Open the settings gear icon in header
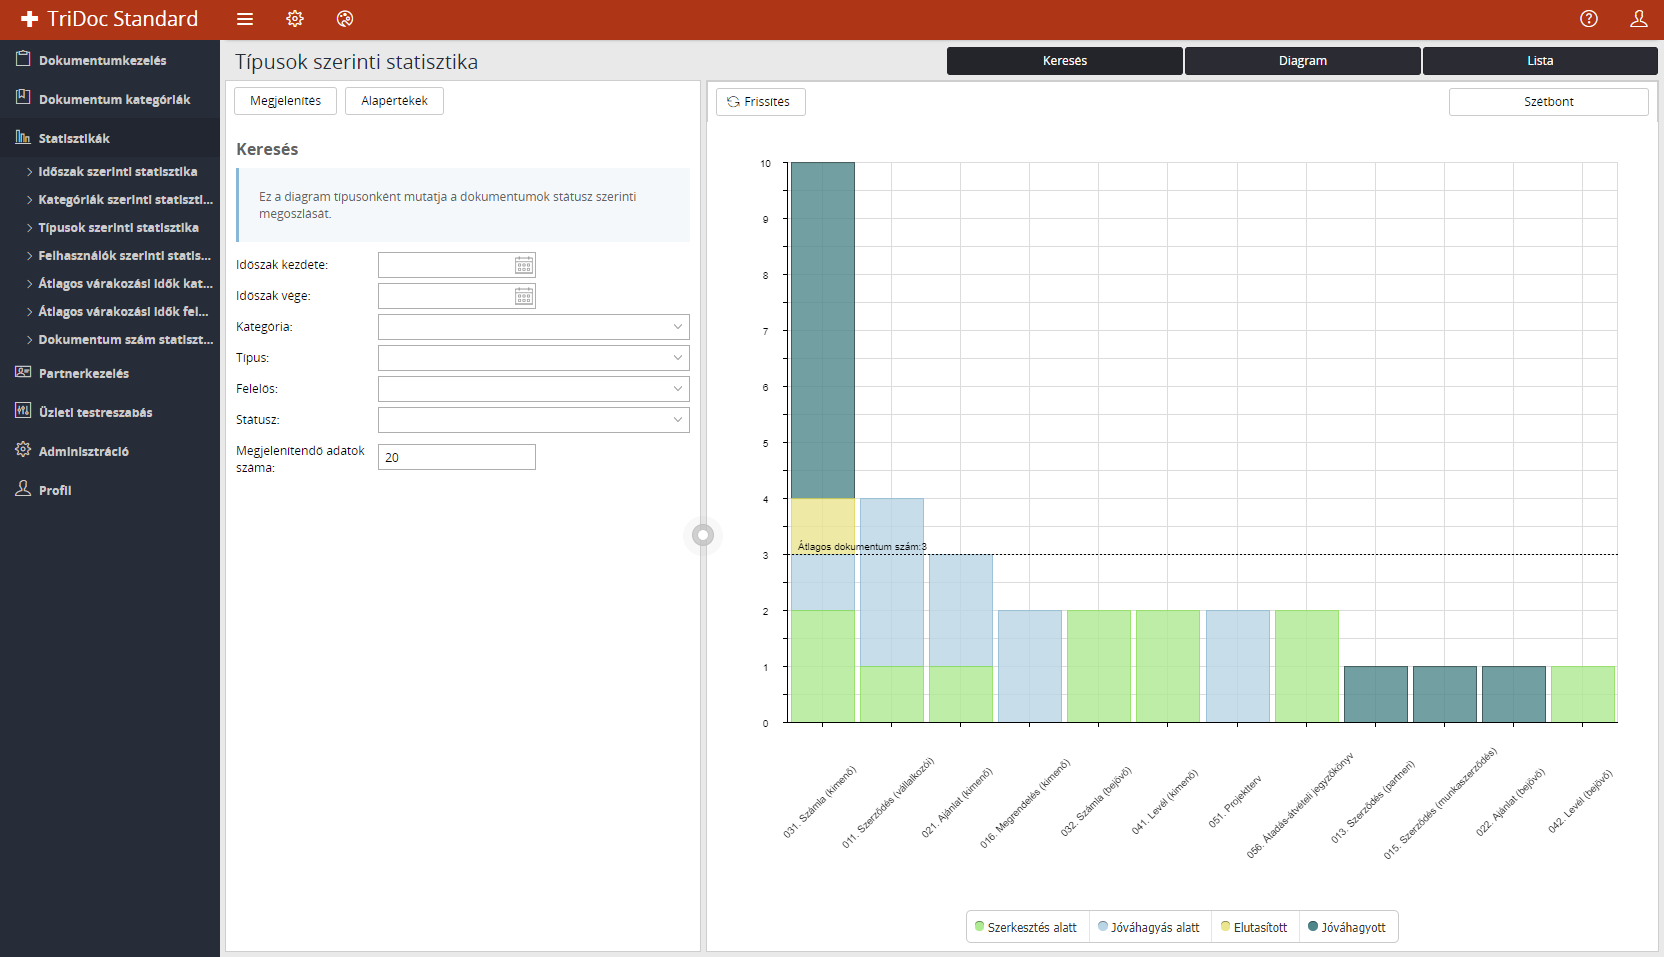The height and width of the screenshot is (957, 1664). (x=295, y=19)
